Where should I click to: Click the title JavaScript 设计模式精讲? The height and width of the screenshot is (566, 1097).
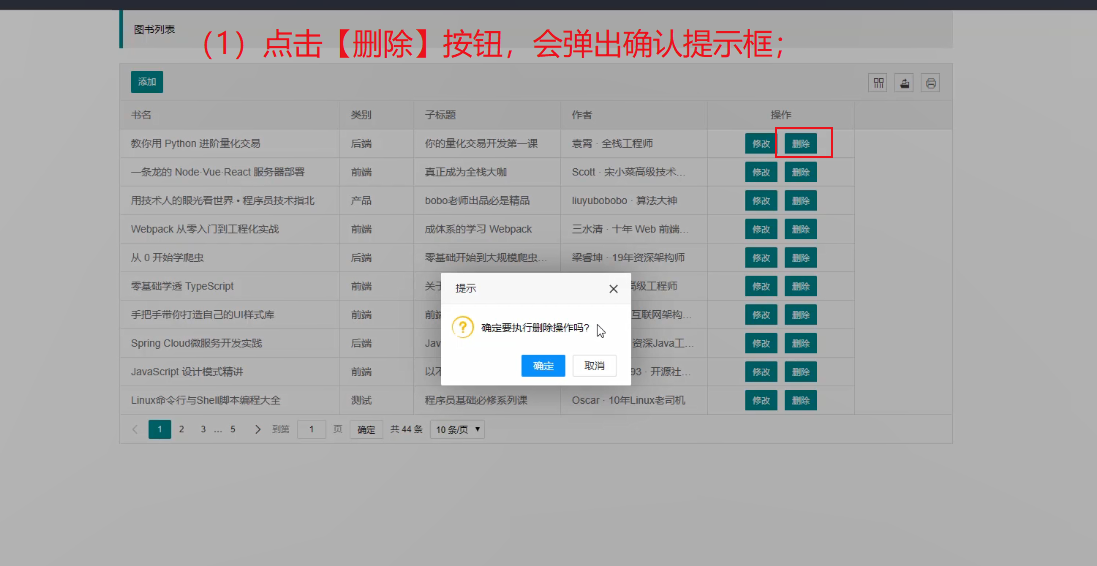click(x=187, y=372)
